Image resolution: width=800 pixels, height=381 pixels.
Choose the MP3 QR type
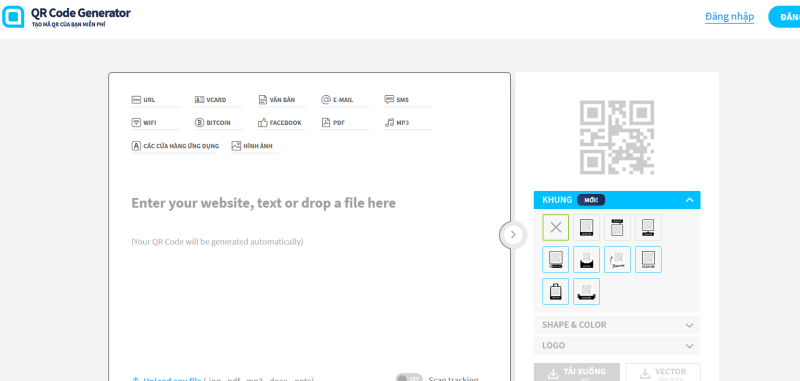[x=408, y=123]
